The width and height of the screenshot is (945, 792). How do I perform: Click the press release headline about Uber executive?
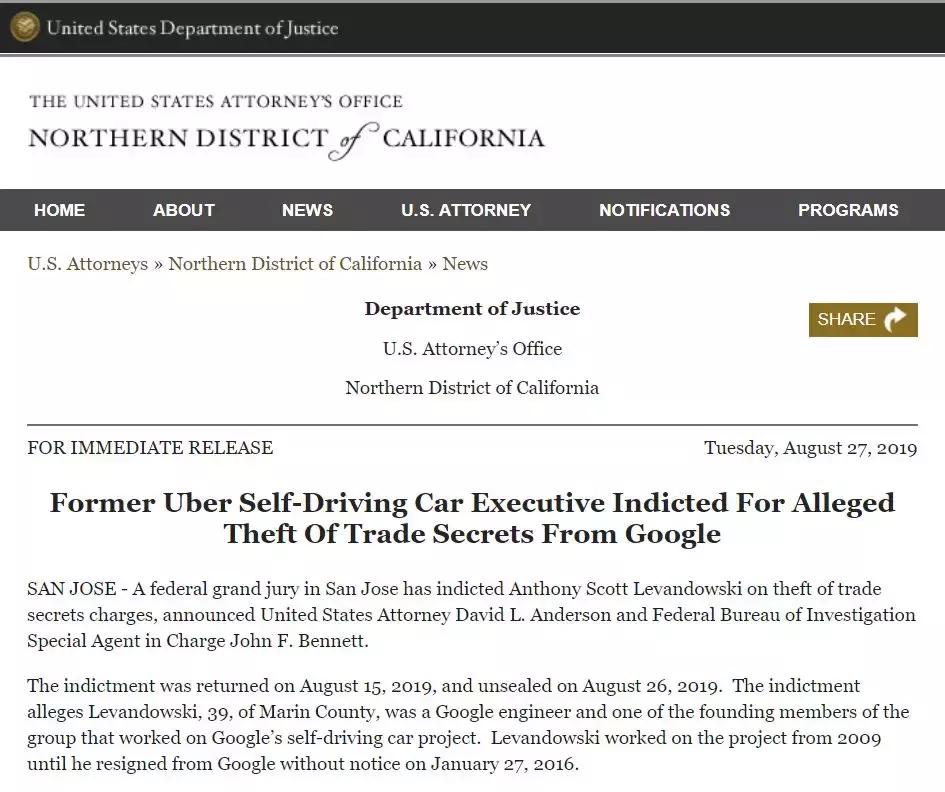click(x=472, y=518)
